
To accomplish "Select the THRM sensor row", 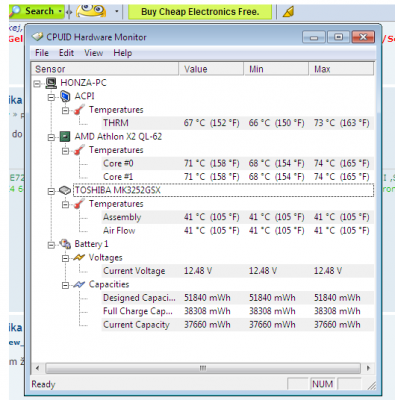I will 238,123.
